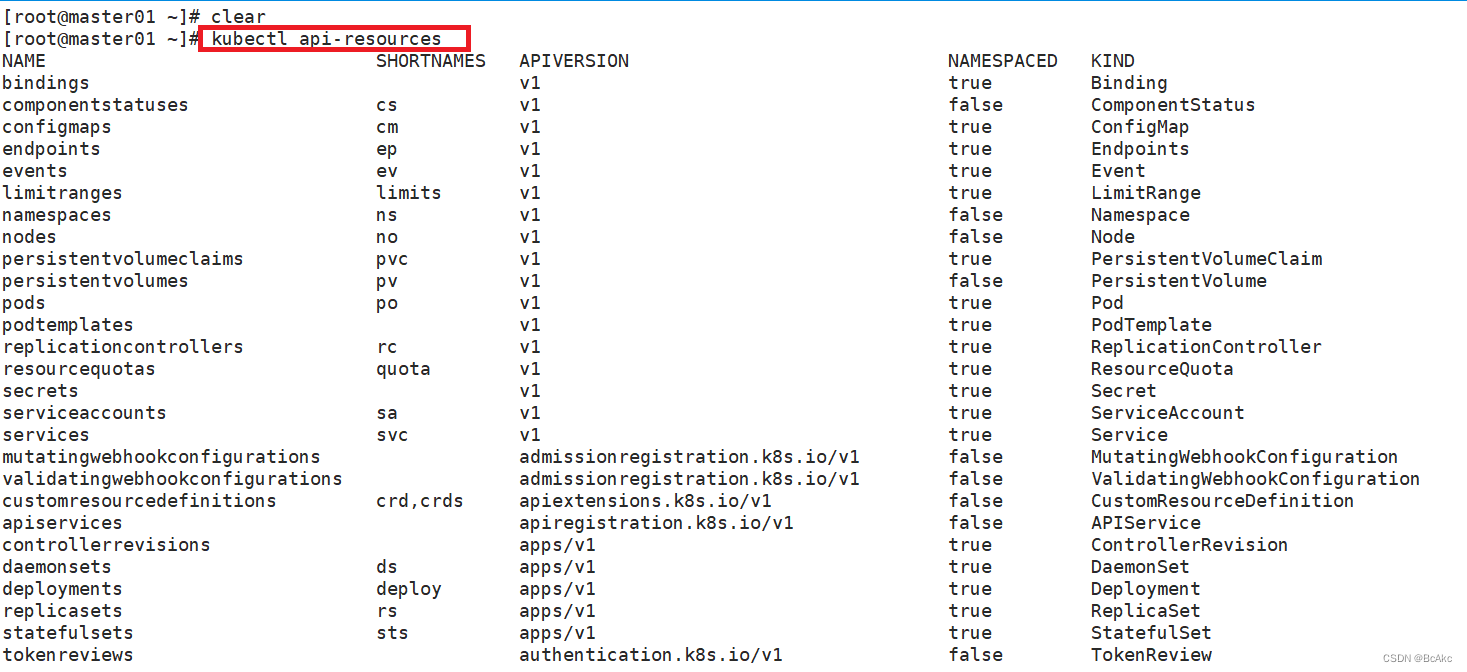Click 'false' in the nodes row
The width and height of the screenshot is (1467, 672).
tap(976, 237)
